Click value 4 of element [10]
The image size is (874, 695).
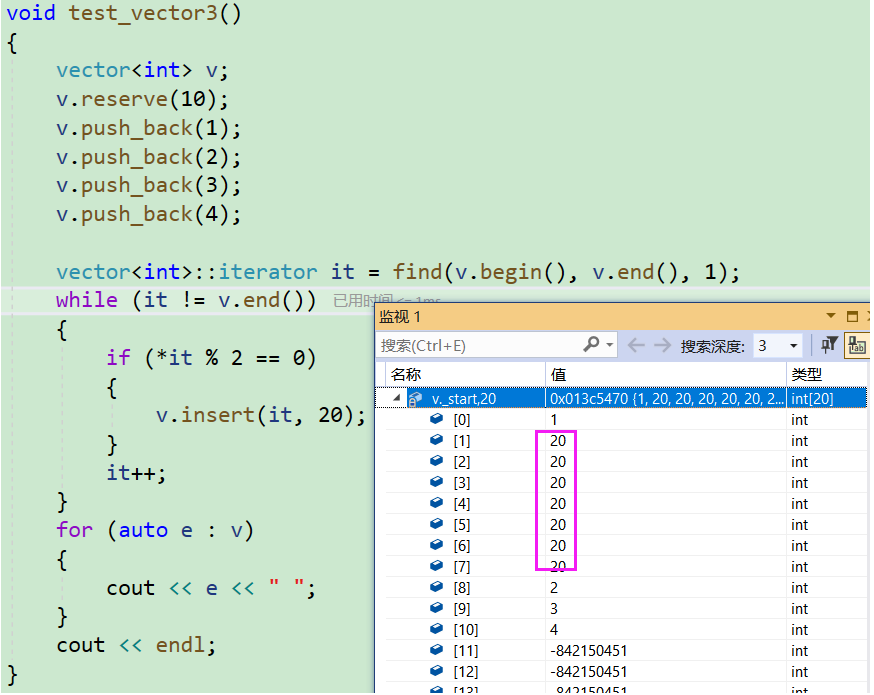tap(554, 630)
